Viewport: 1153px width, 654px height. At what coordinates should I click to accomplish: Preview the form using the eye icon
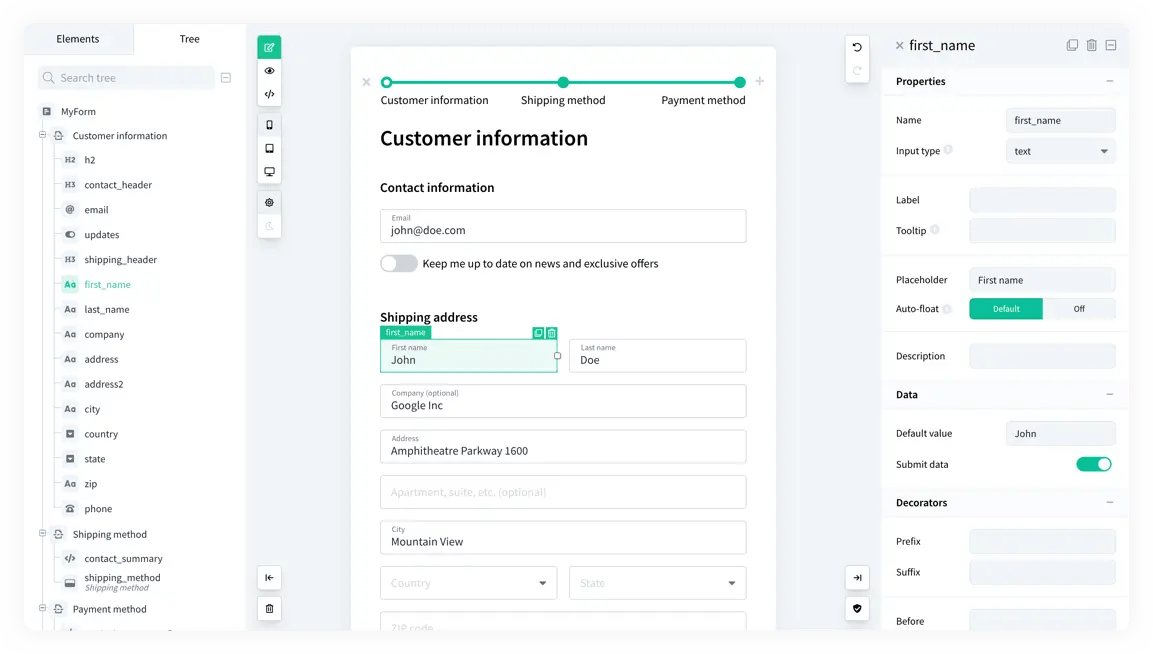[x=269, y=70]
